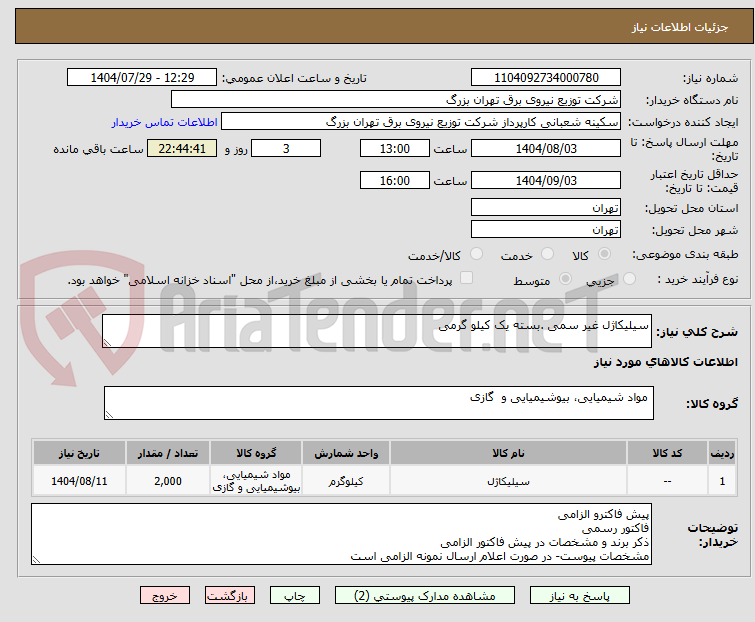Click the response deadline date 1404/08/03
755x622 pixels.
[546, 148]
